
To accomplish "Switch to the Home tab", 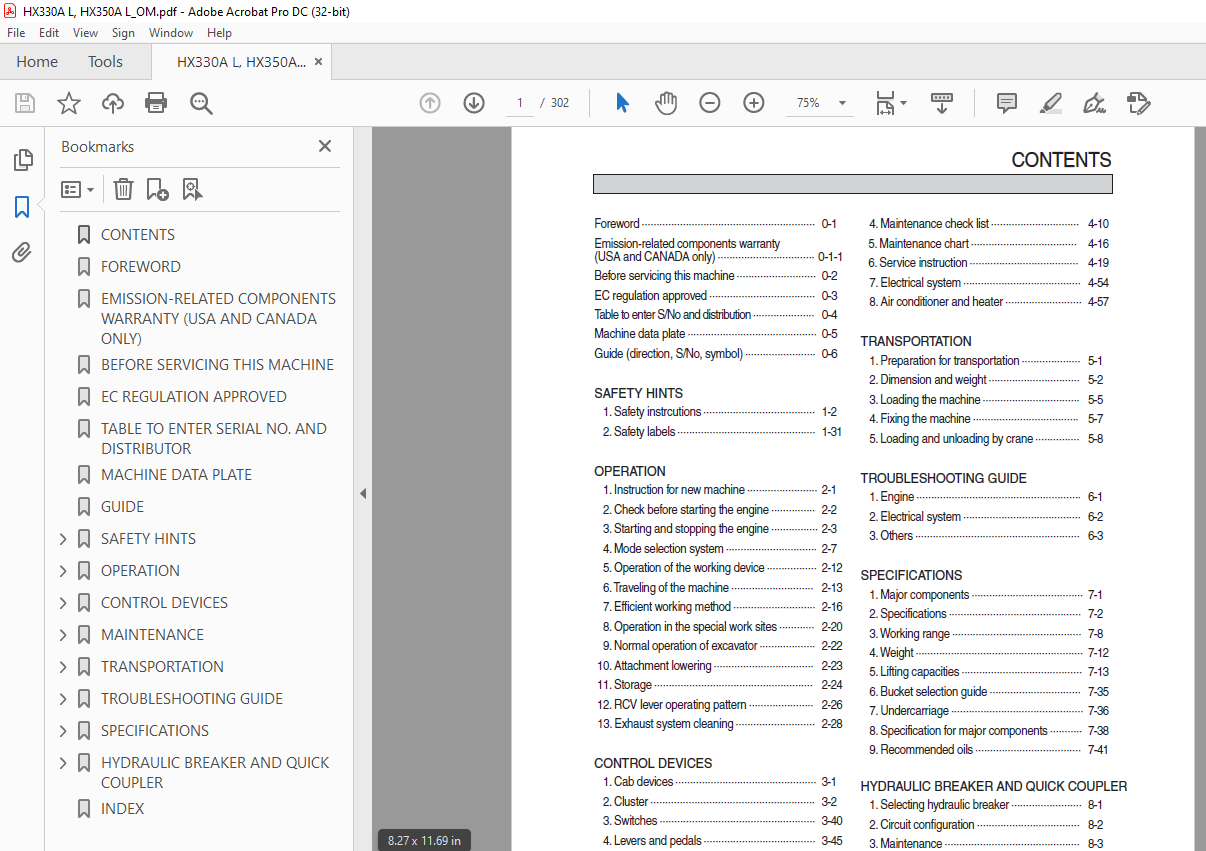I will click(x=37, y=61).
